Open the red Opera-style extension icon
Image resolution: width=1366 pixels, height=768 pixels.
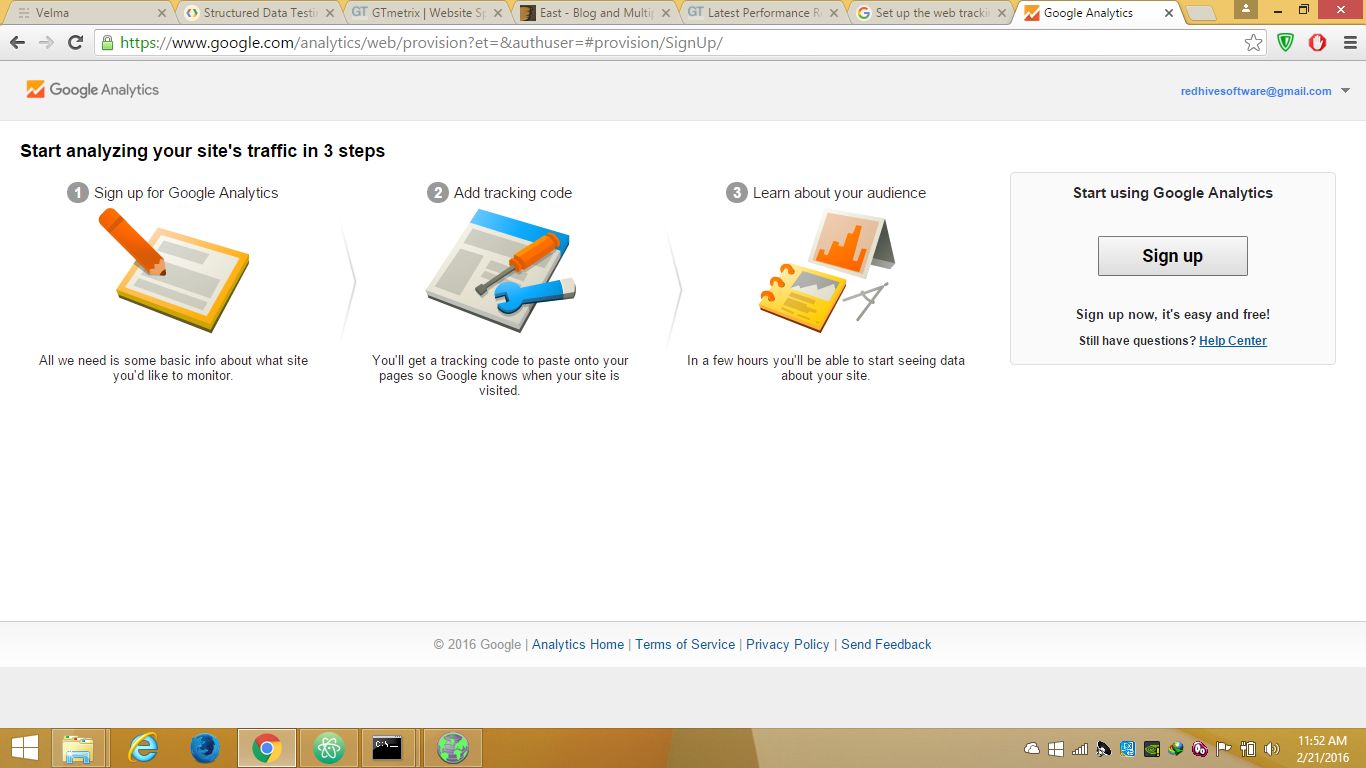pyautogui.click(x=1317, y=43)
